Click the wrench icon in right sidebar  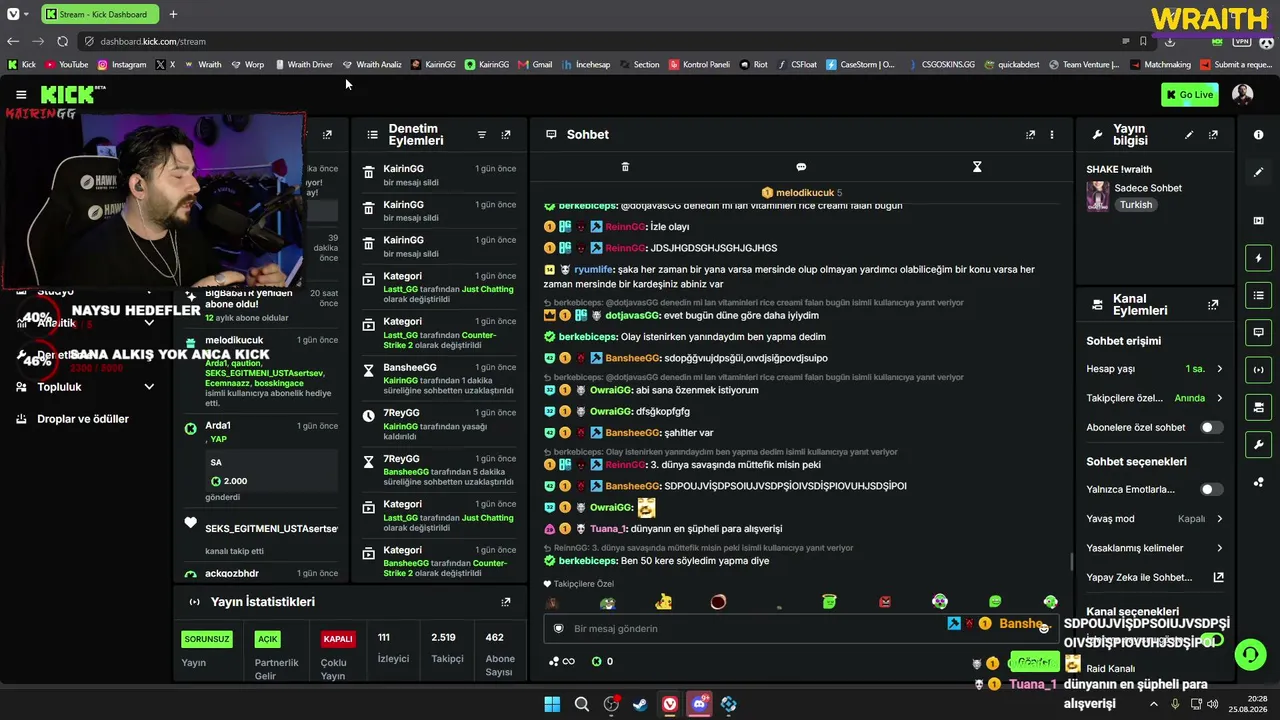coord(1258,444)
